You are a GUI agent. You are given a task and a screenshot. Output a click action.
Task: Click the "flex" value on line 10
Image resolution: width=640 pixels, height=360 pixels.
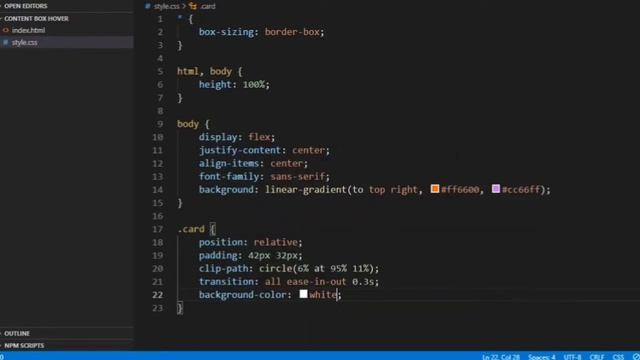(x=259, y=137)
